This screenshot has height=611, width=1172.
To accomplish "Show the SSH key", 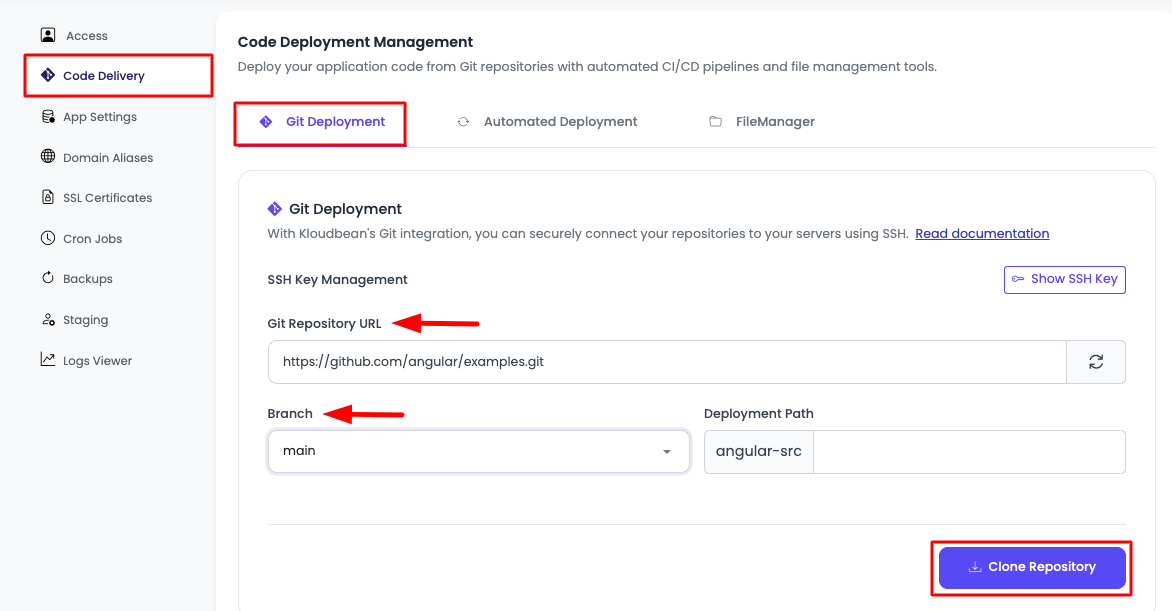I will pos(1064,279).
